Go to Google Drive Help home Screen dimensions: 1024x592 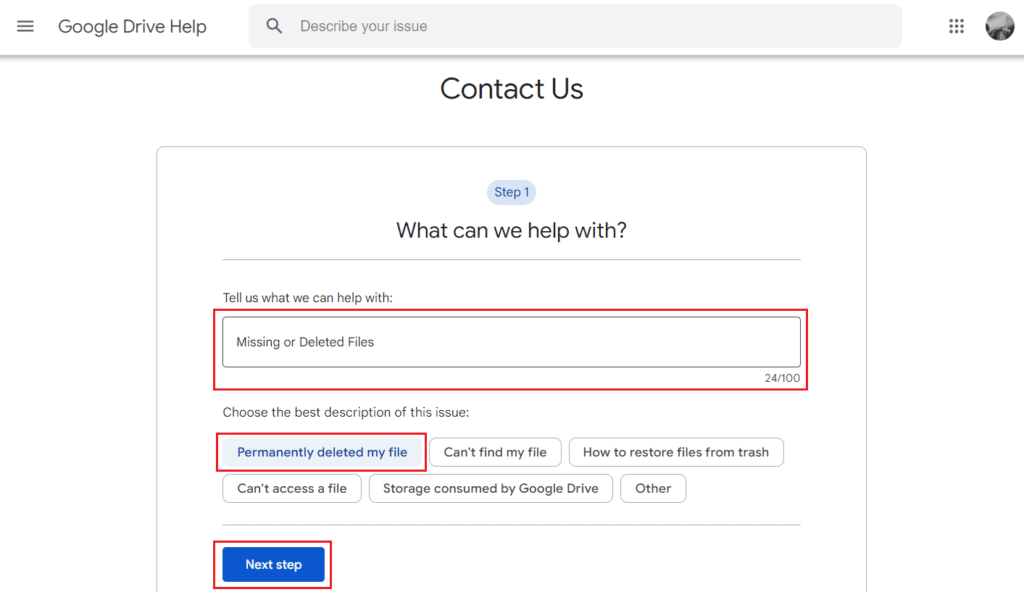[132, 26]
